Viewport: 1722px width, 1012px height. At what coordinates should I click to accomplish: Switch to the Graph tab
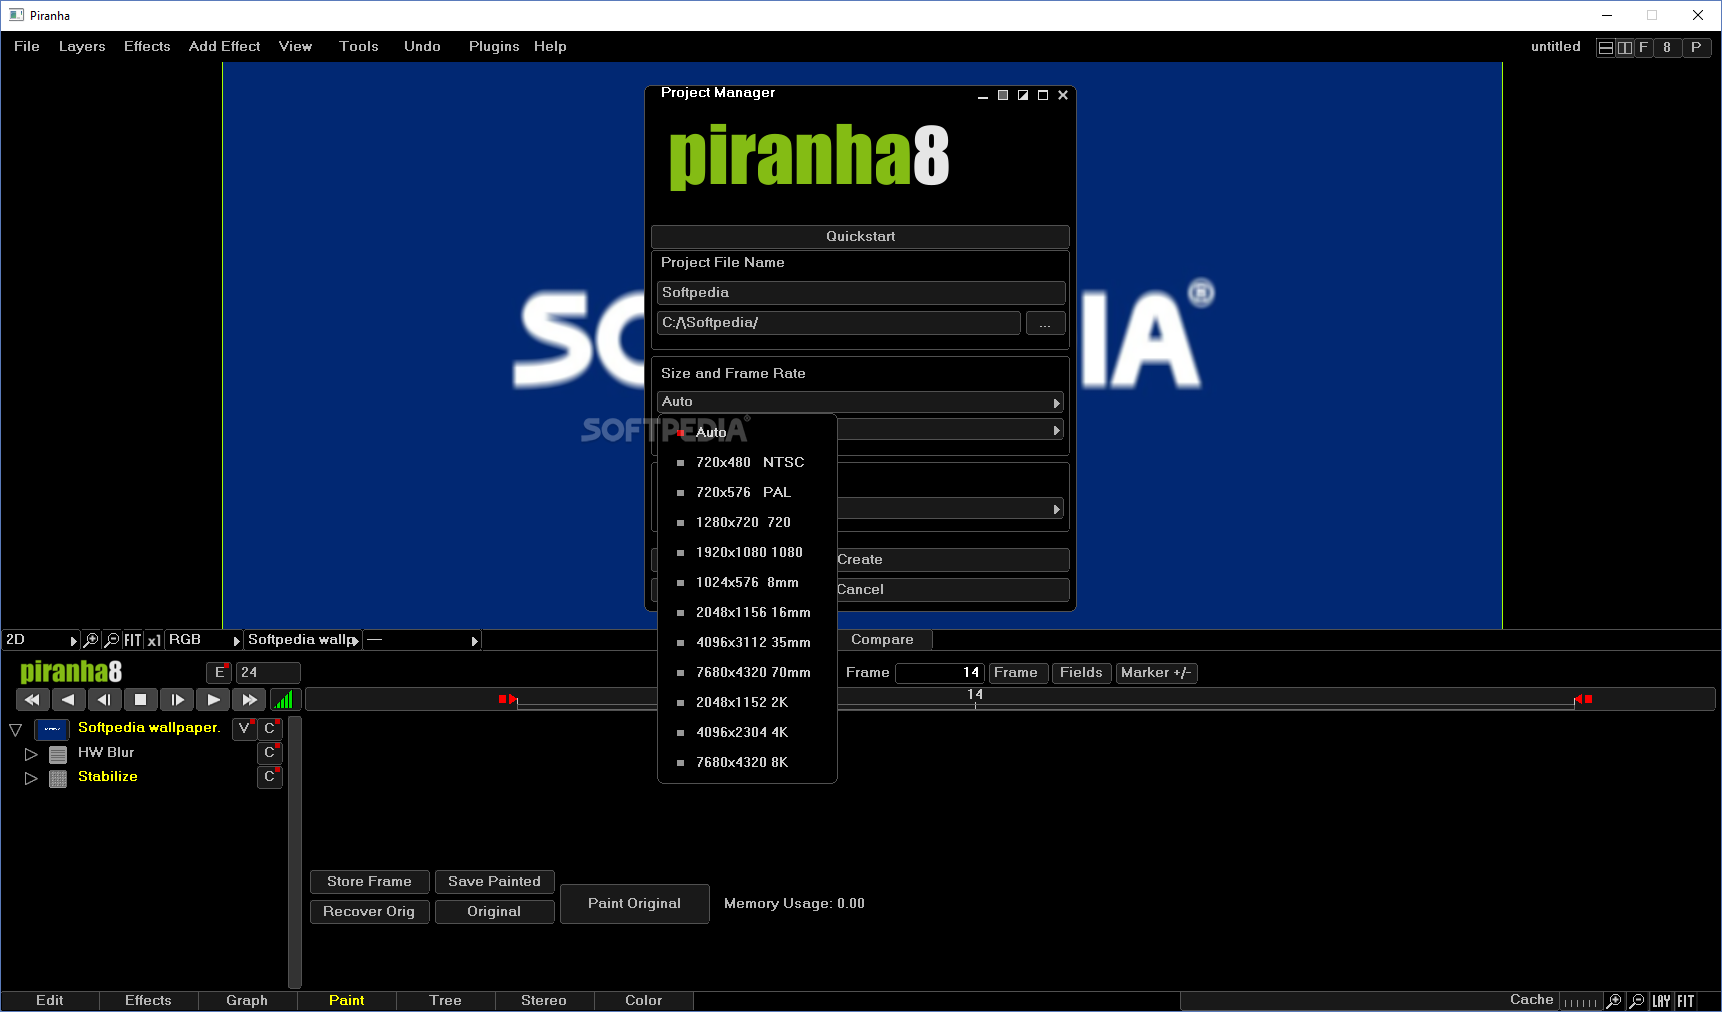click(x=247, y=1001)
